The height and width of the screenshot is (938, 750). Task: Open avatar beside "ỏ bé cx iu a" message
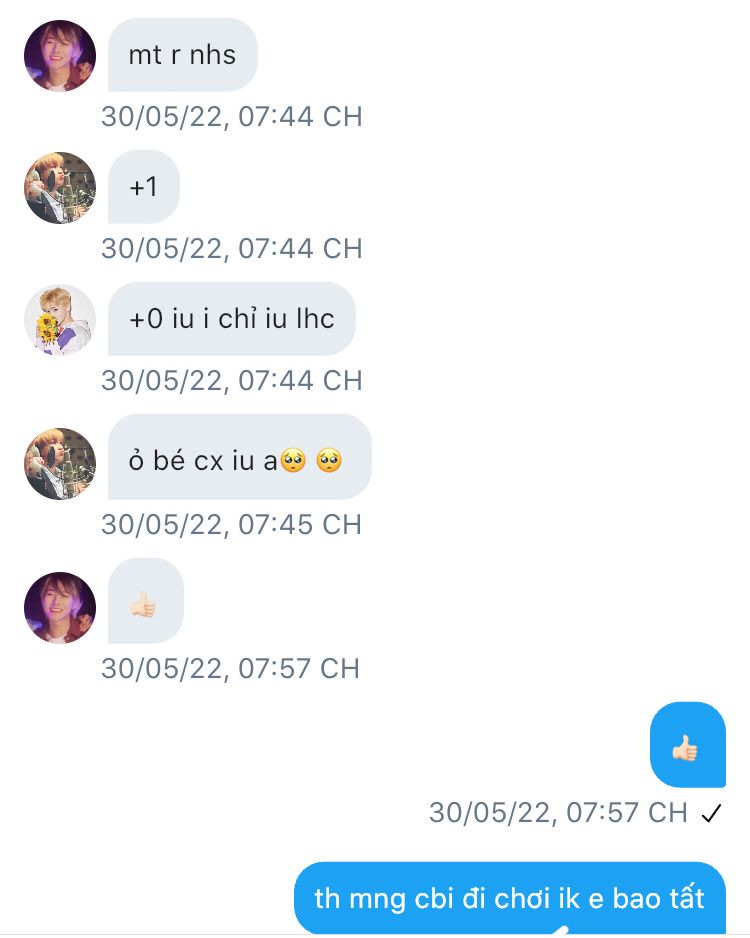pos(60,464)
